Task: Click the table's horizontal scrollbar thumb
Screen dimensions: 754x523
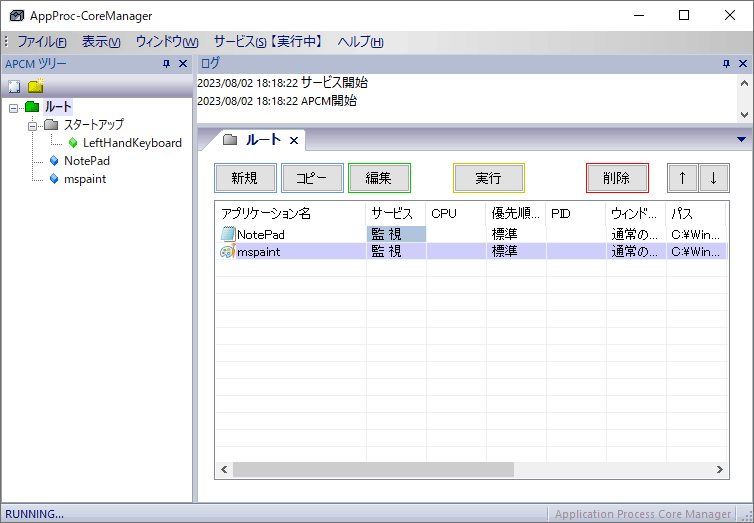Action: [373, 470]
